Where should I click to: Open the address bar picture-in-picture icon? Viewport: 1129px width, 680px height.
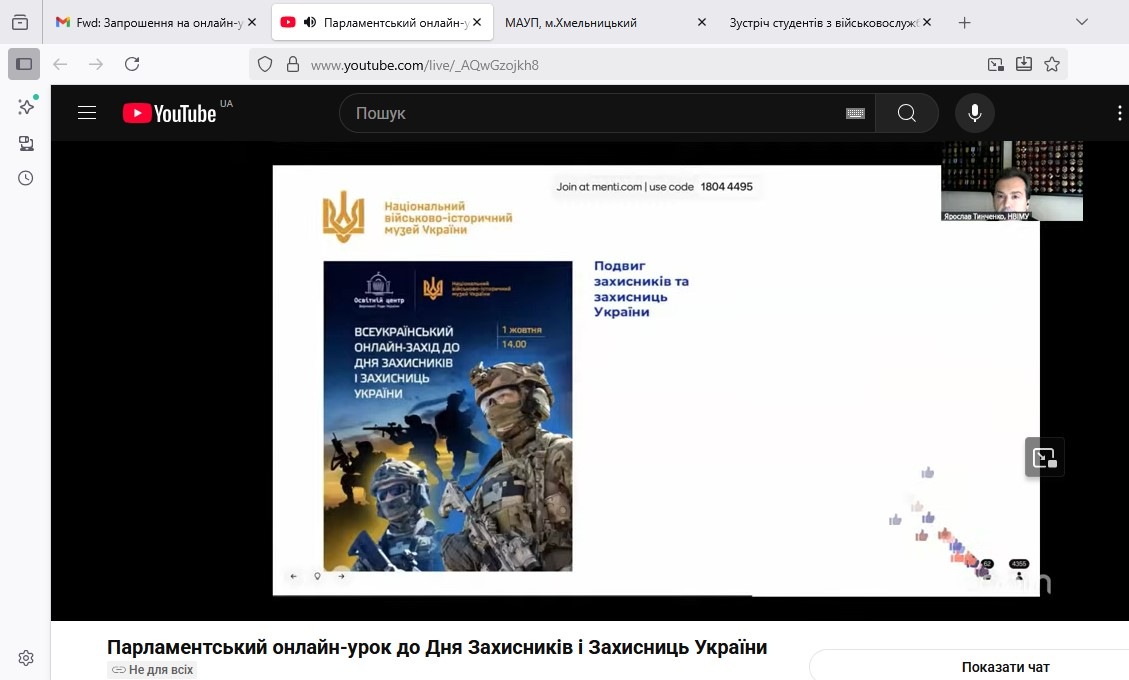[x=996, y=64]
